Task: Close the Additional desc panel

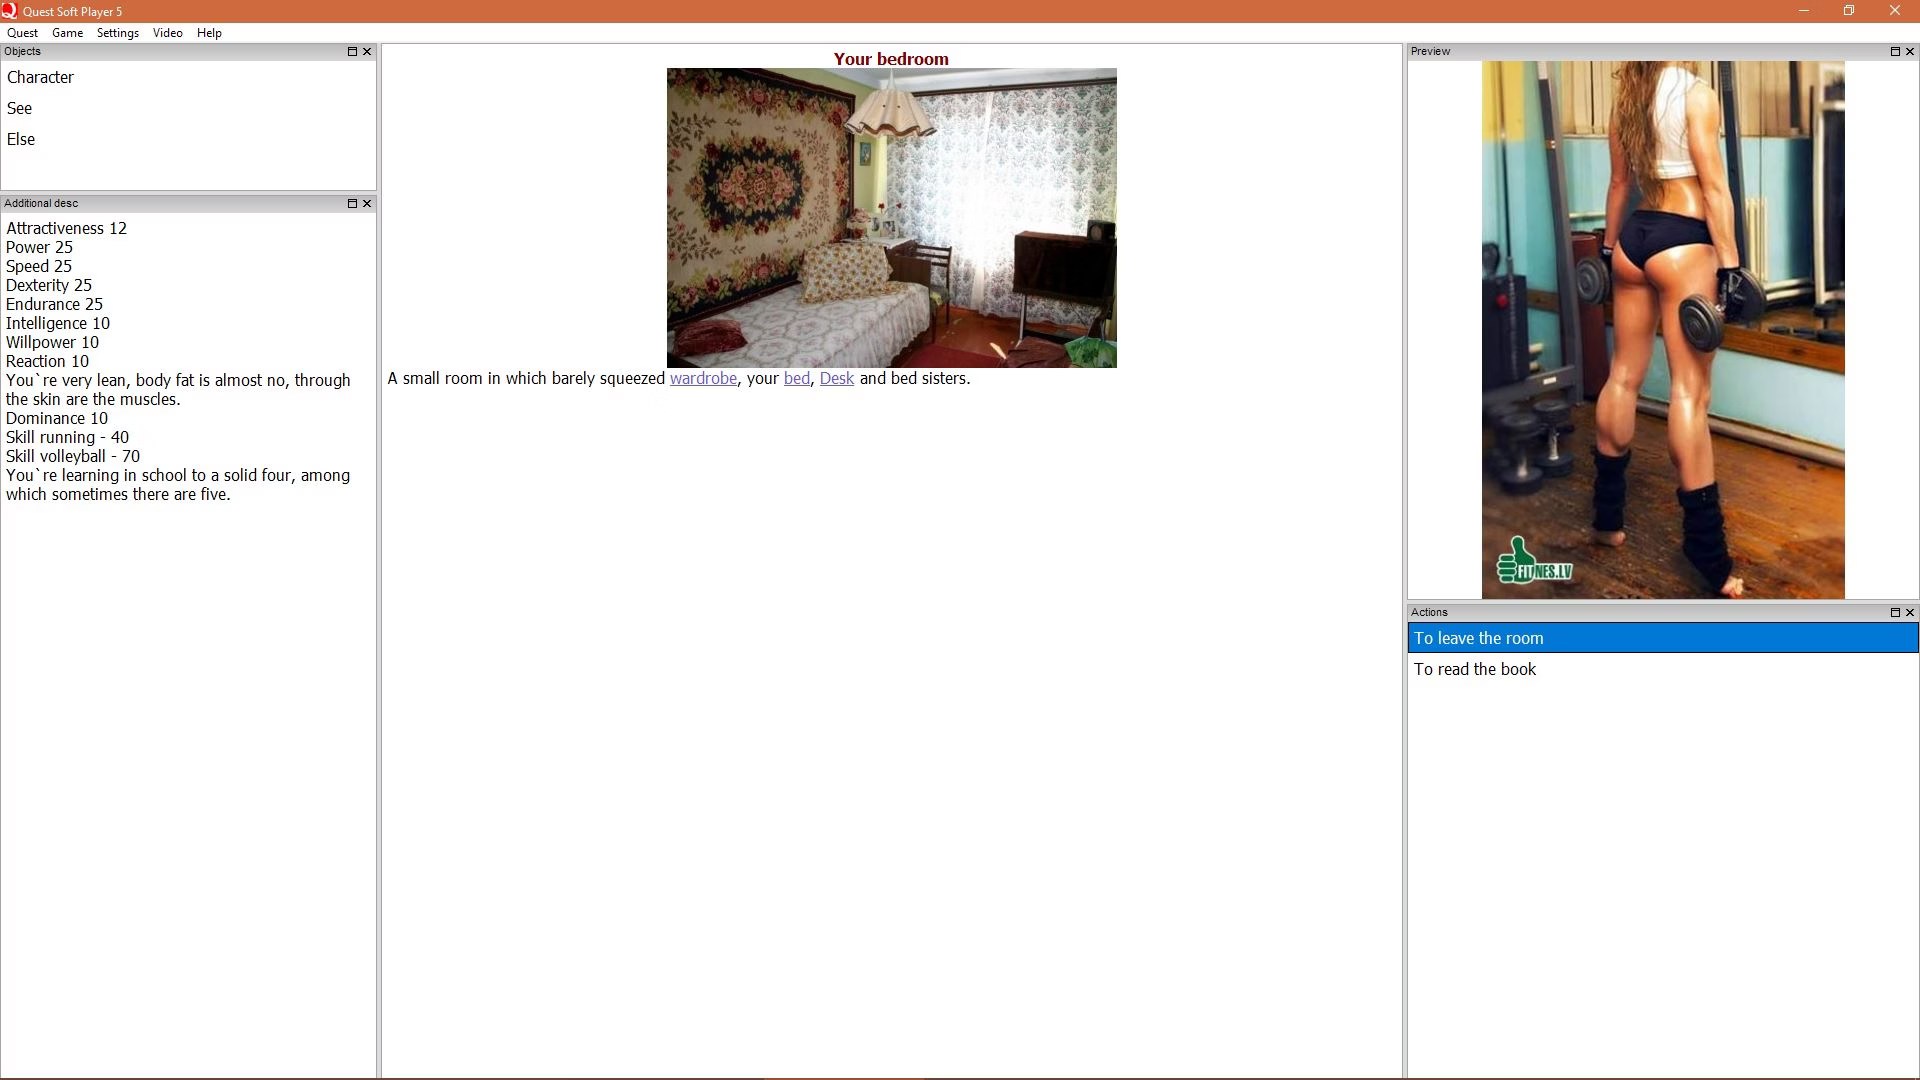Action: click(x=367, y=203)
